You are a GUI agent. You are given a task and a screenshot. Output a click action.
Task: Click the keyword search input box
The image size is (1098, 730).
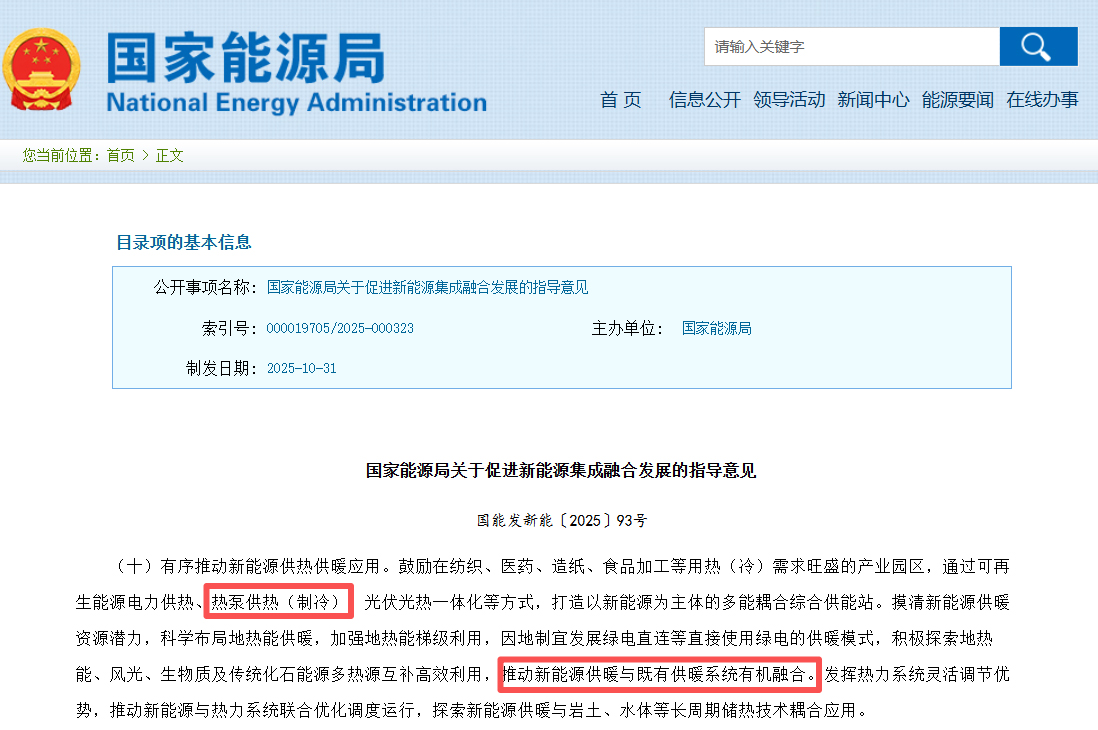[850, 46]
